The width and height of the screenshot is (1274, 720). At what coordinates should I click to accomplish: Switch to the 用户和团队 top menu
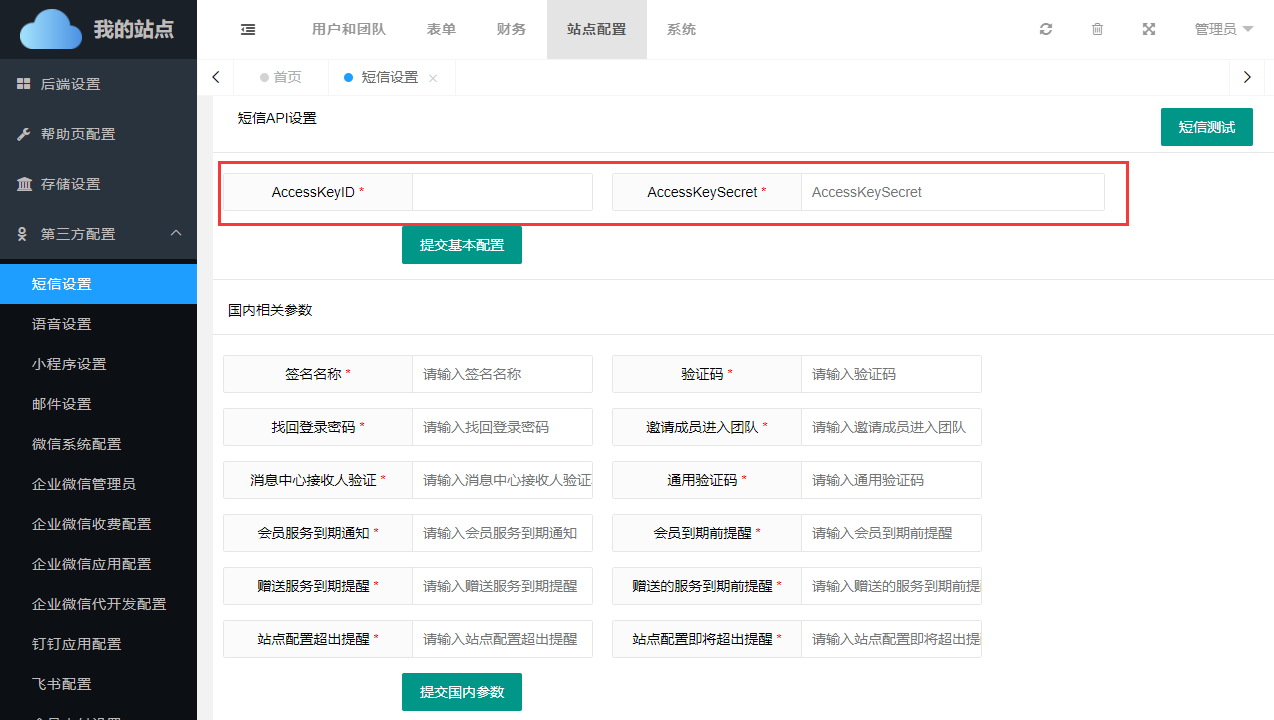pos(348,29)
